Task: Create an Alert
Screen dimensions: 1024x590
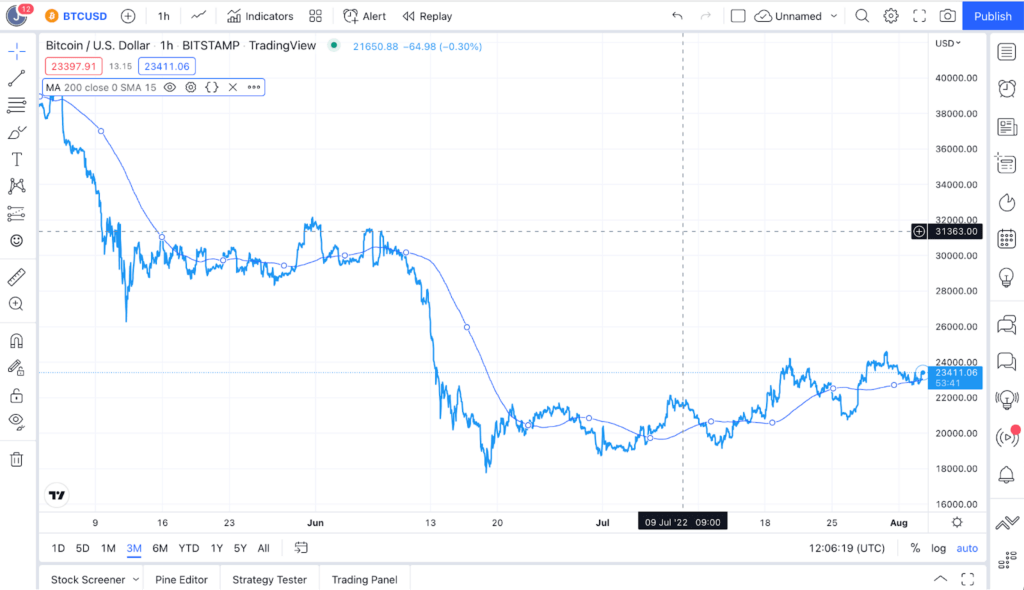Action: 364,16
